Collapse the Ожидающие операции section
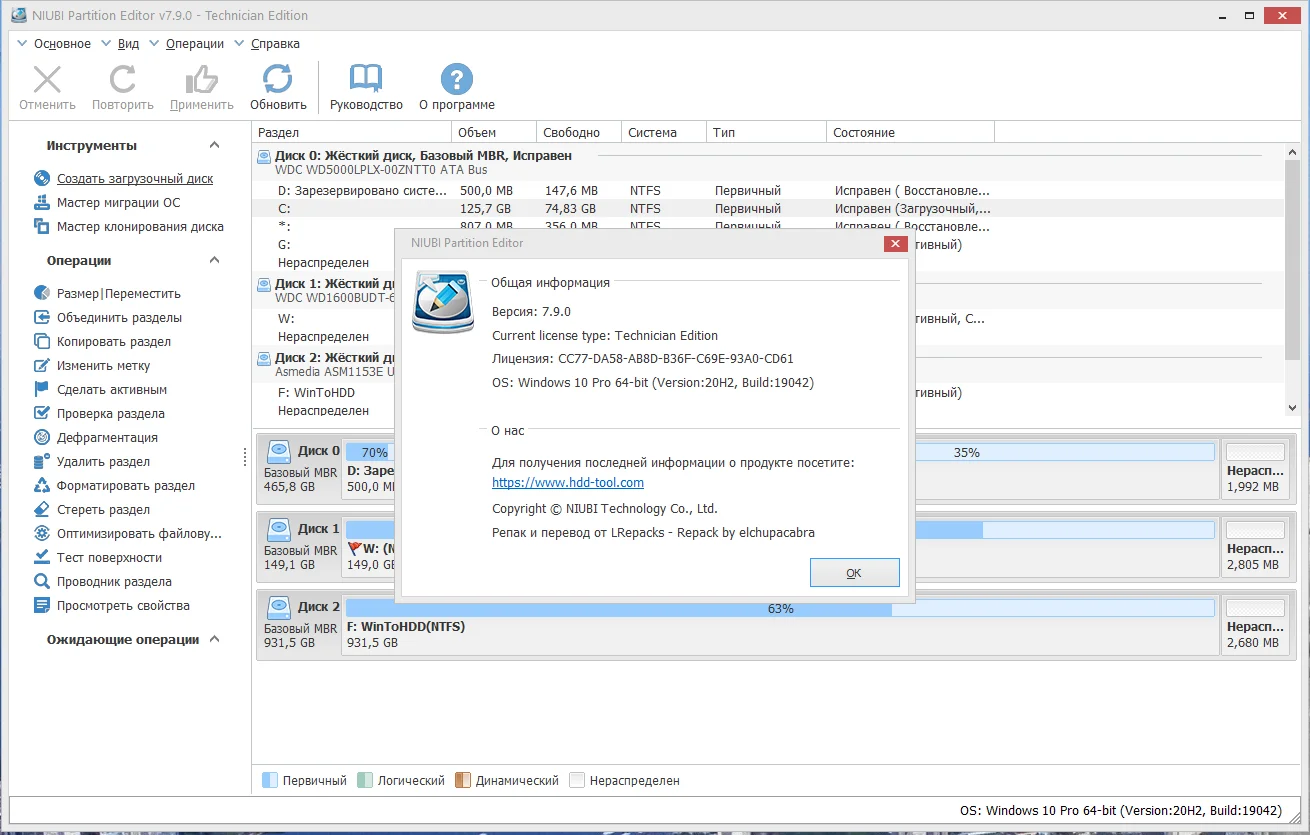 [x=214, y=640]
